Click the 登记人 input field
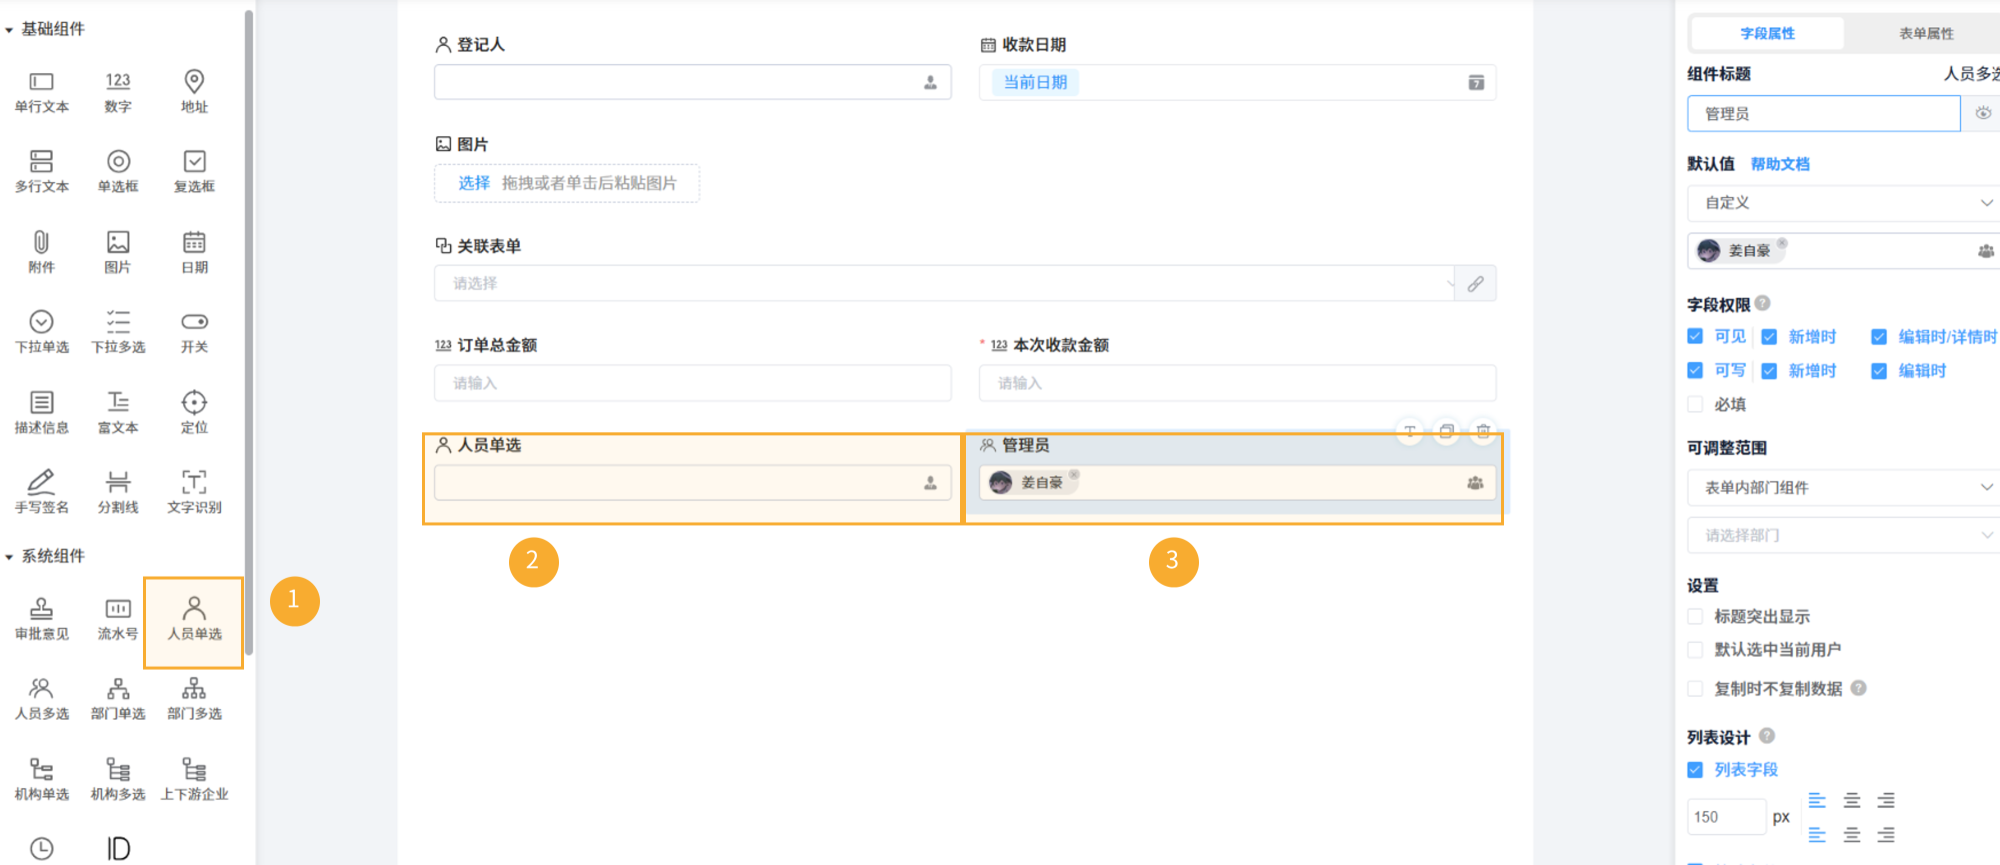Viewport: 2000px width, 865px height. pos(693,83)
